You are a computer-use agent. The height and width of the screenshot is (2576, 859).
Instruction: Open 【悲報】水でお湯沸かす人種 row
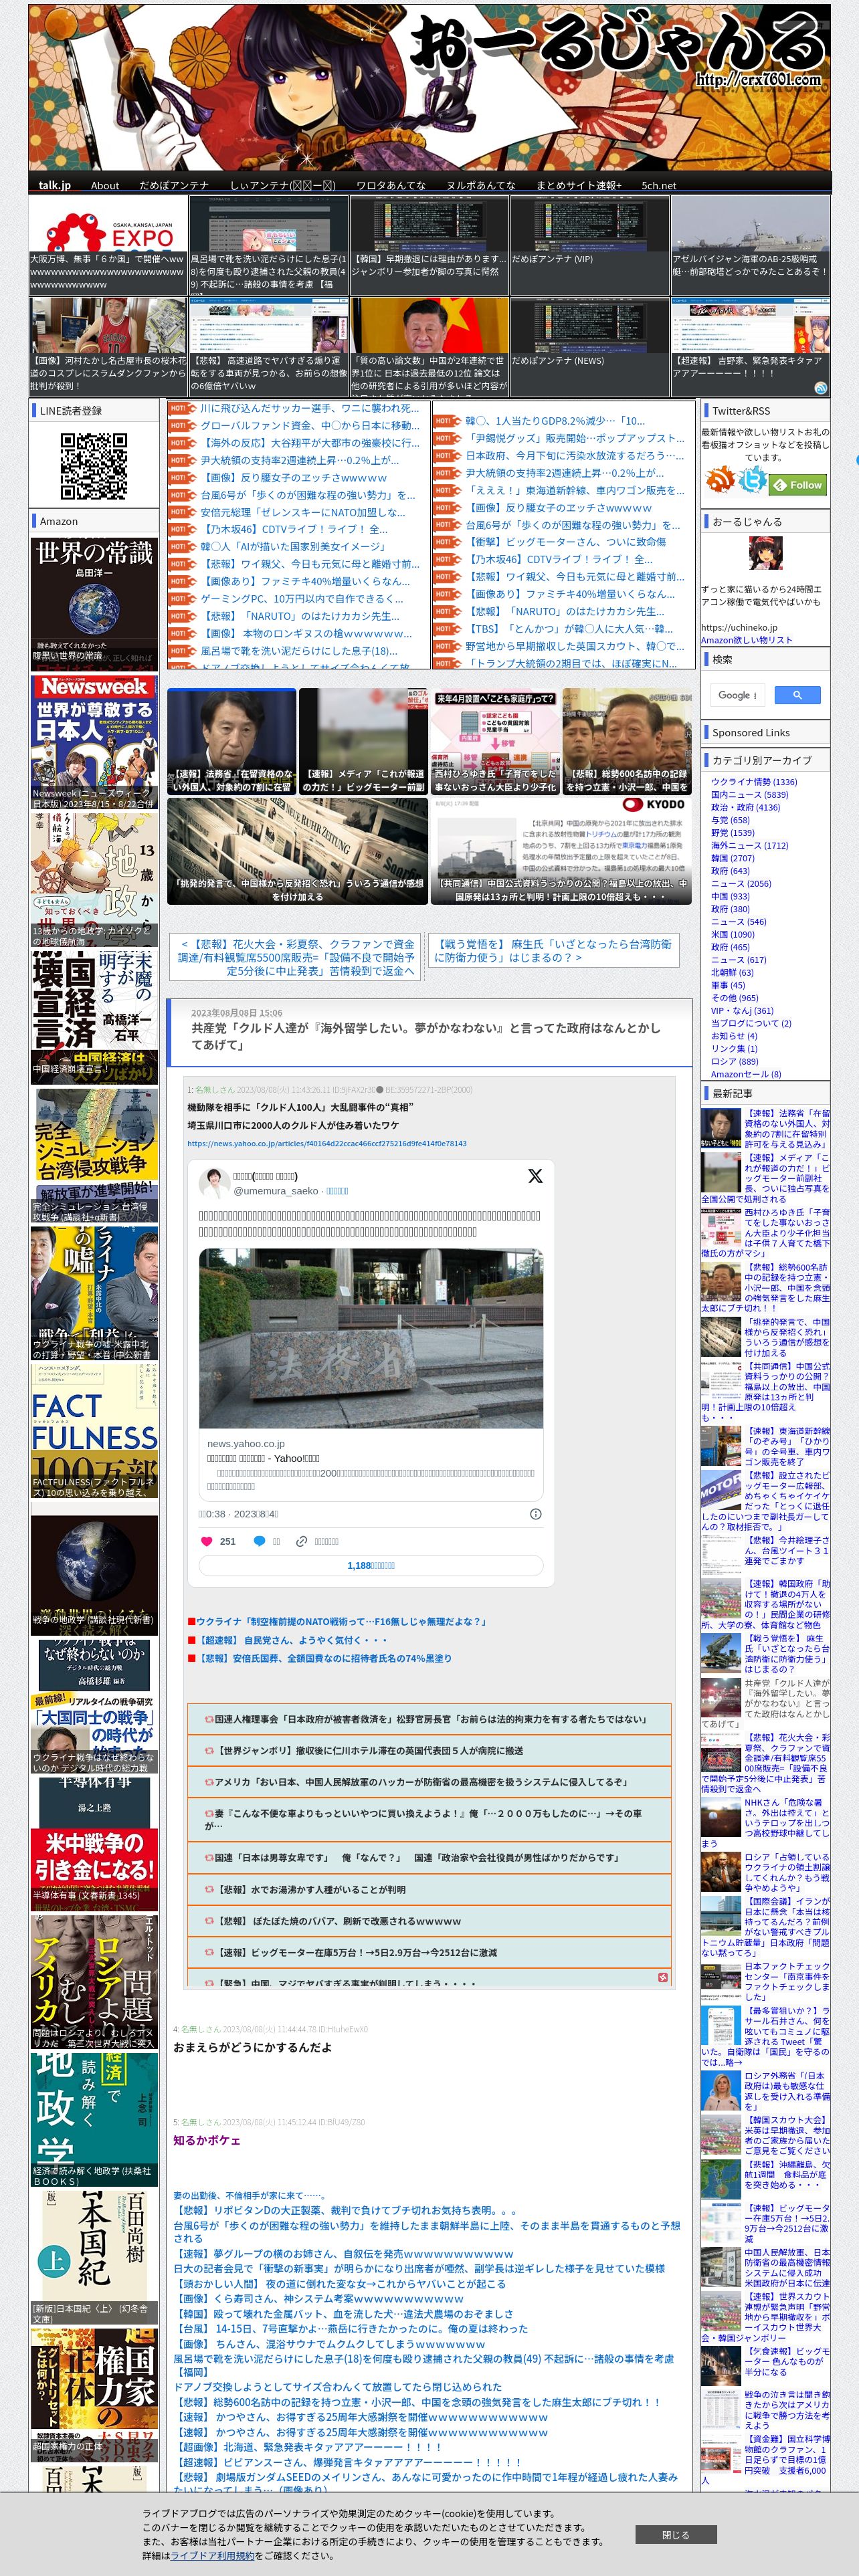point(430,1890)
